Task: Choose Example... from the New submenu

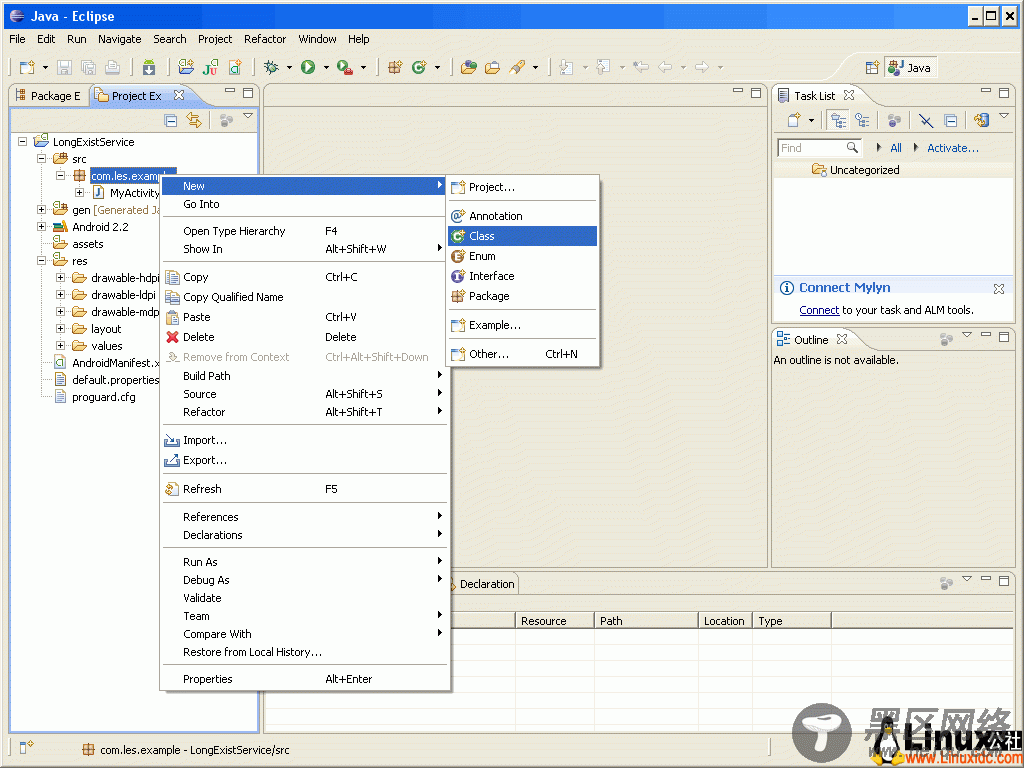Action: [x=522, y=325]
